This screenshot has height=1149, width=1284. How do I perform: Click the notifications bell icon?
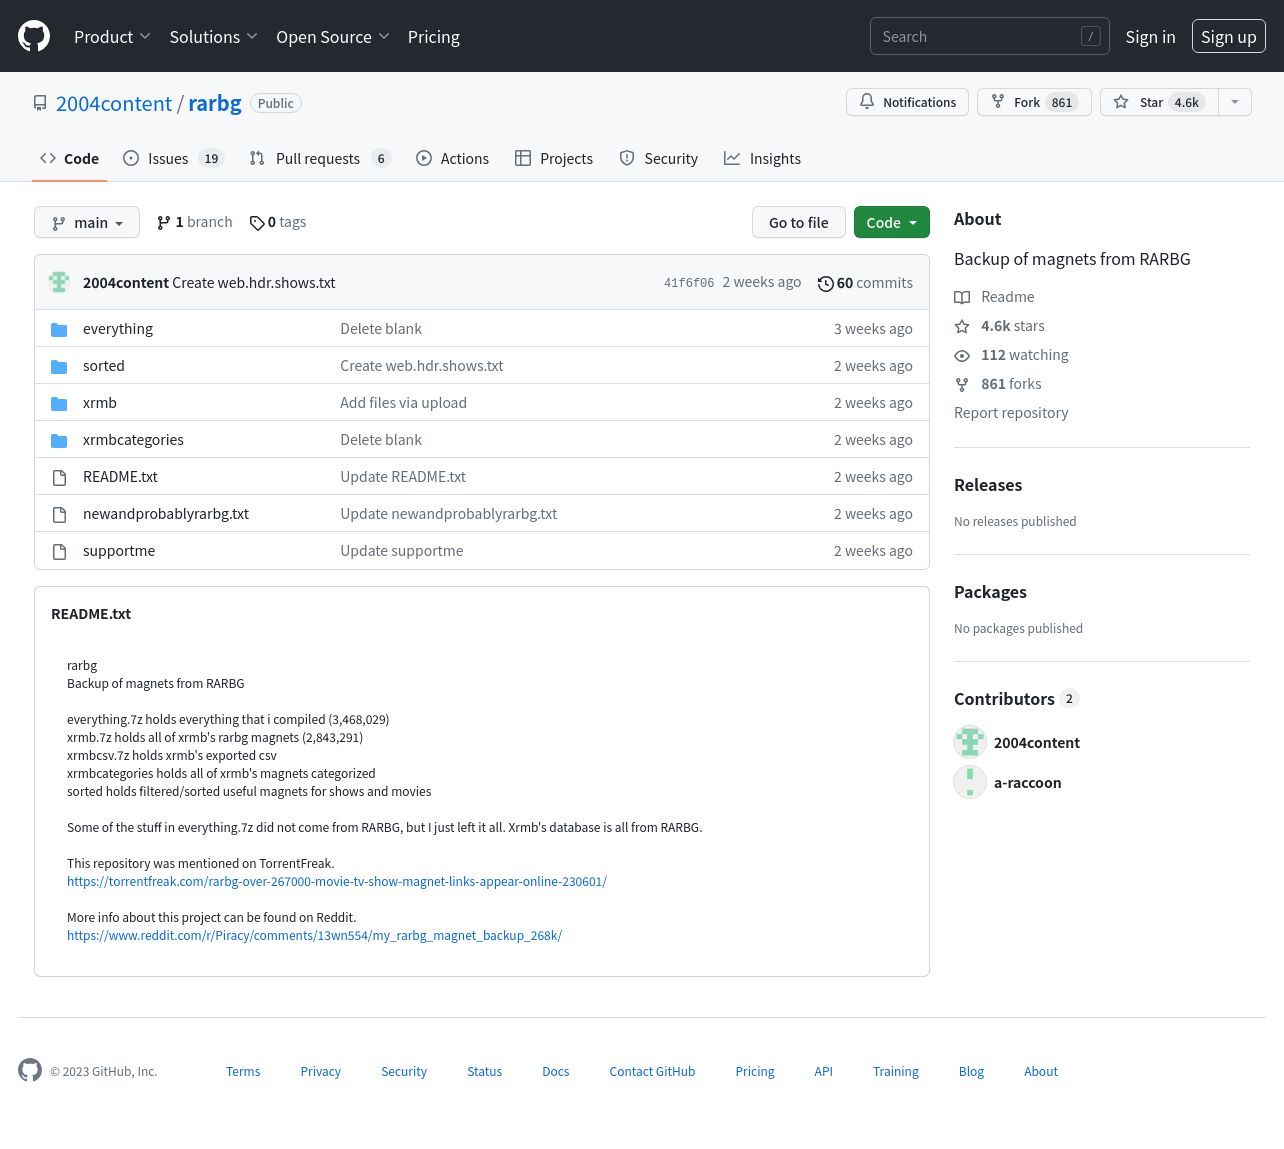coord(867,102)
